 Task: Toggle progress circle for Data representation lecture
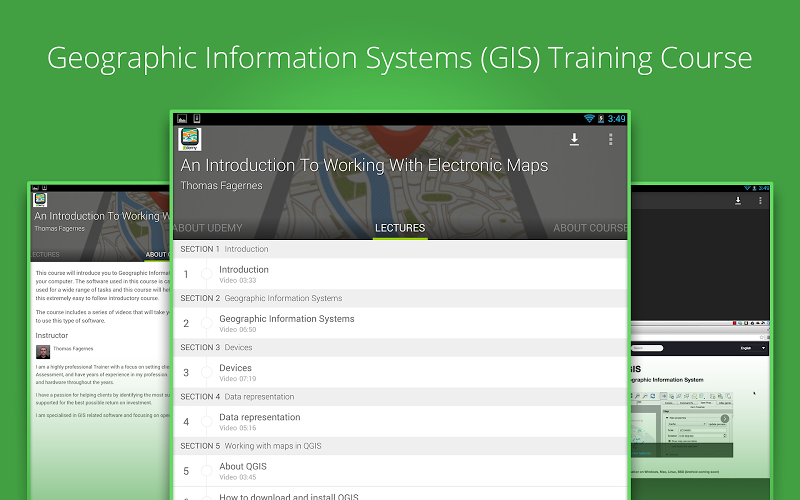(207, 421)
